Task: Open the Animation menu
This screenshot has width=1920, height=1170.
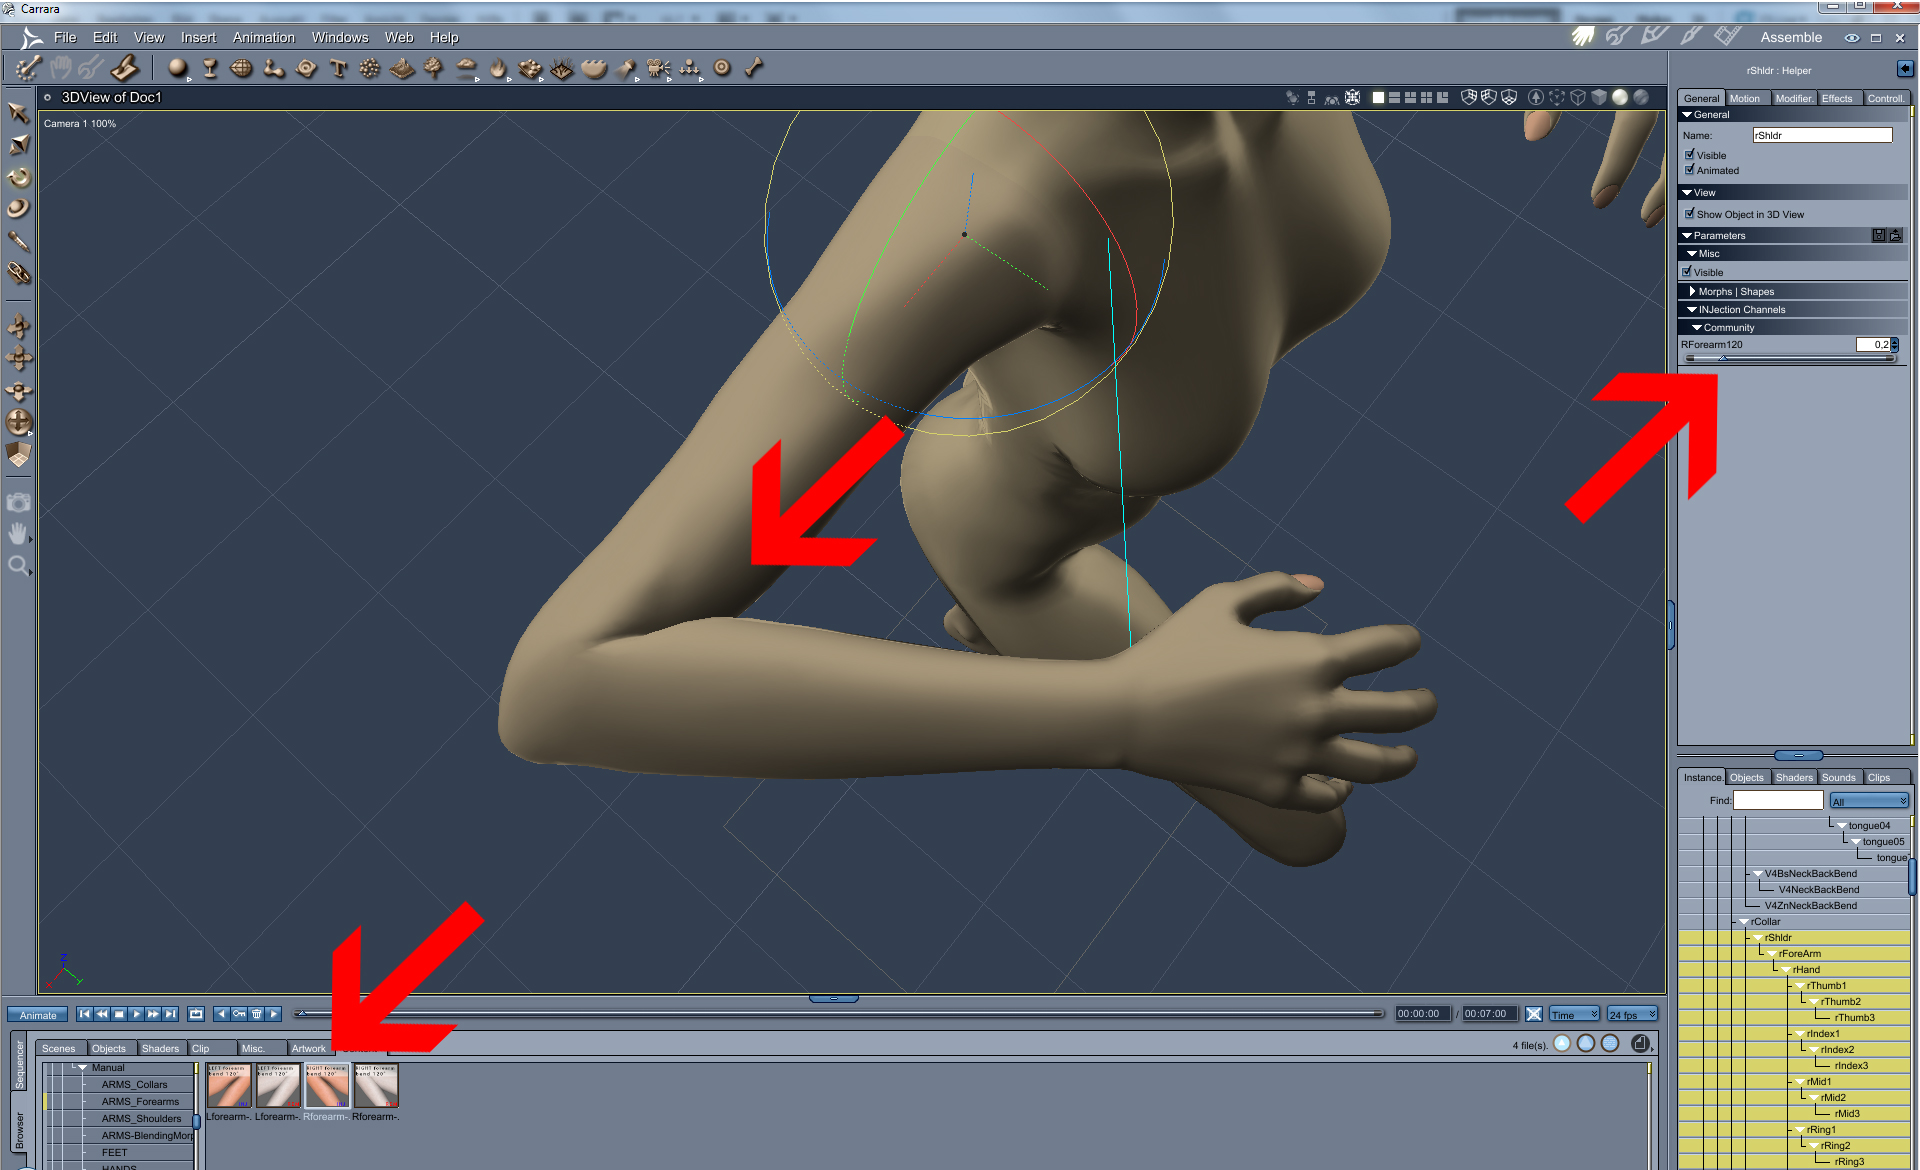Action: pos(263,37)
